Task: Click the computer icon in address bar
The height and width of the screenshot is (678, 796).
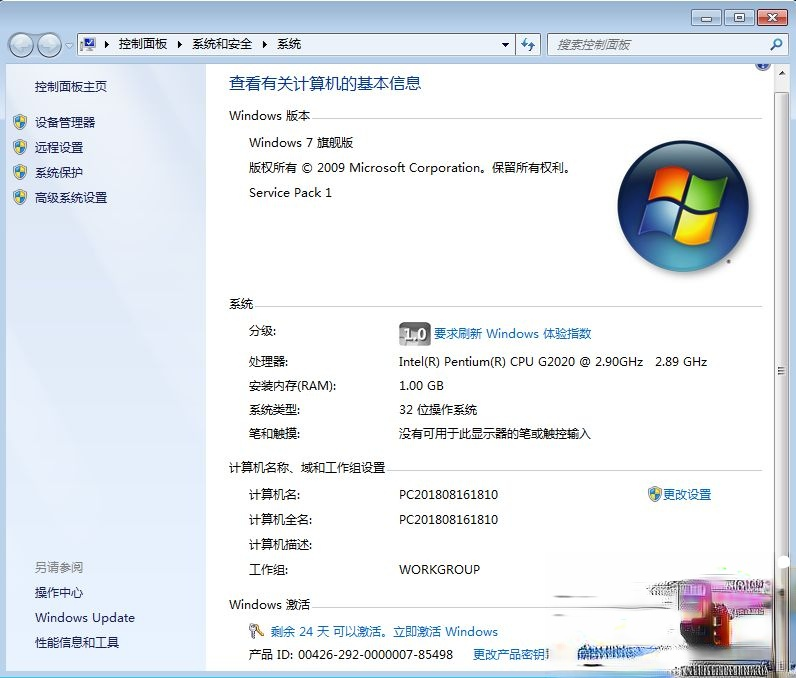Action: point(89,44)
